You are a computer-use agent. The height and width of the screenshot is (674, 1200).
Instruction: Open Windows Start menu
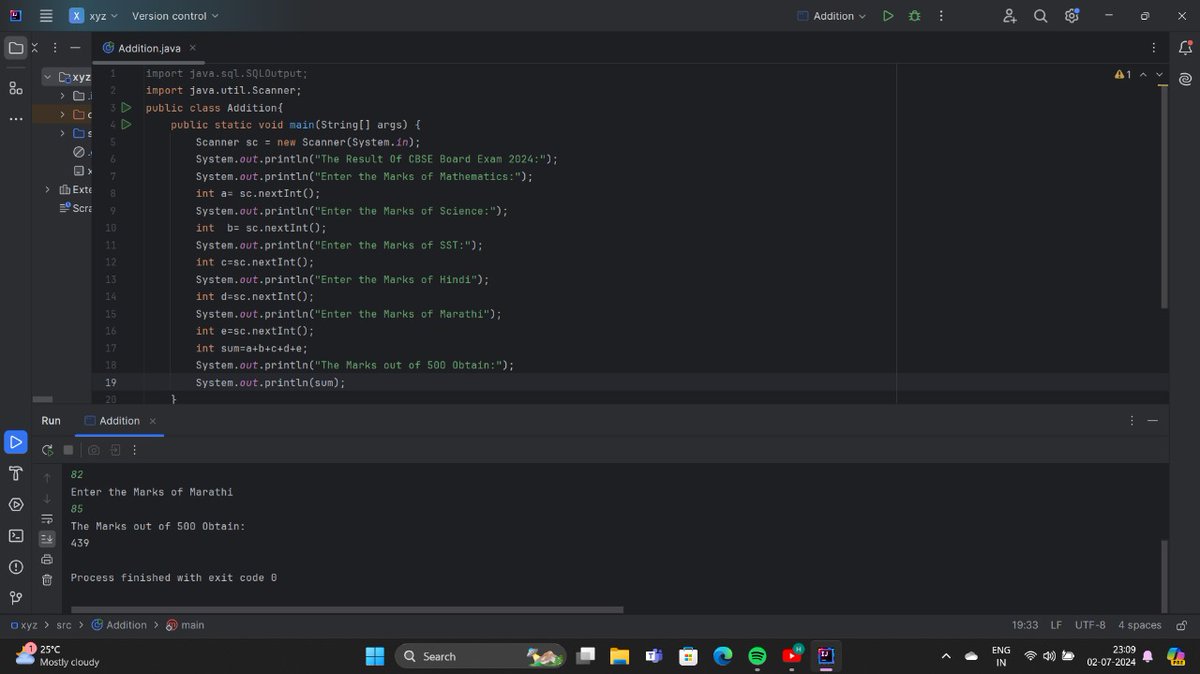pos(375,656)
